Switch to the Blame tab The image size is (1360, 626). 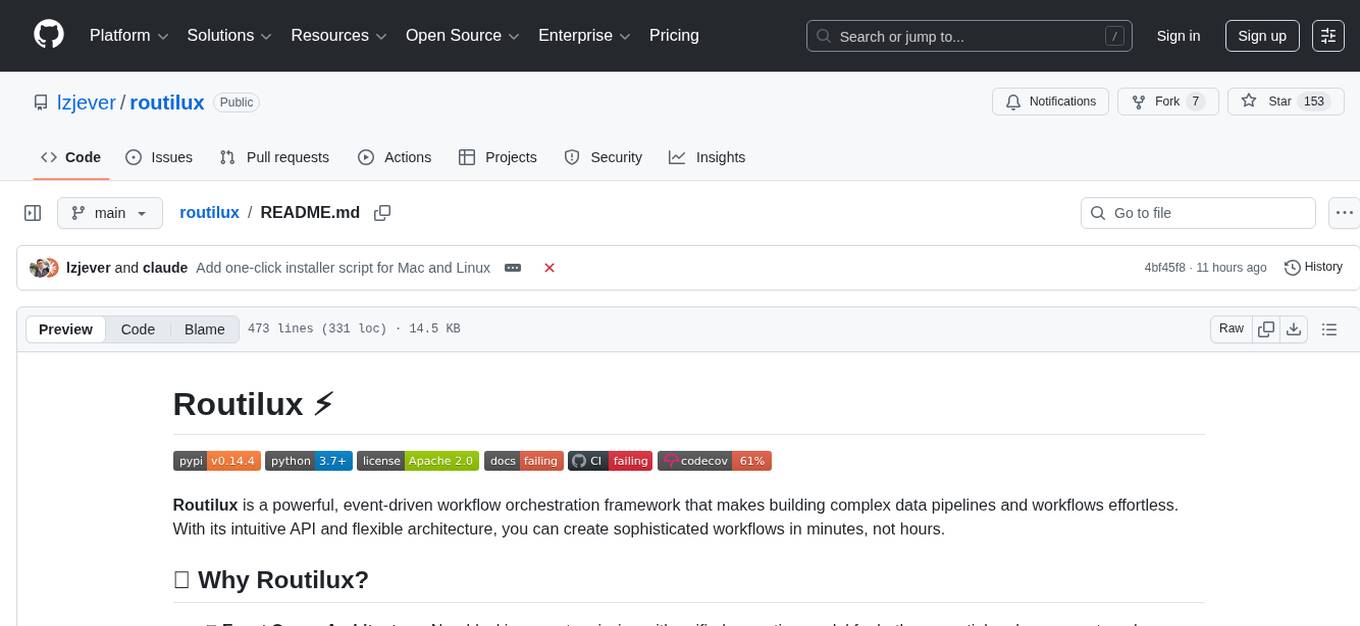point(204,329)
